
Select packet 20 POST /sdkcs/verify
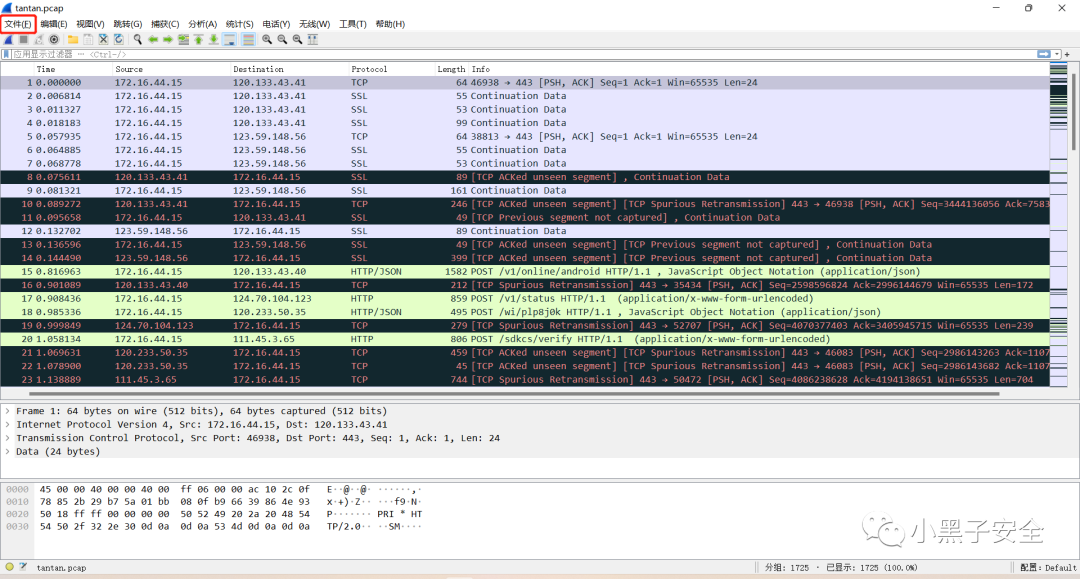click(525, 339)
